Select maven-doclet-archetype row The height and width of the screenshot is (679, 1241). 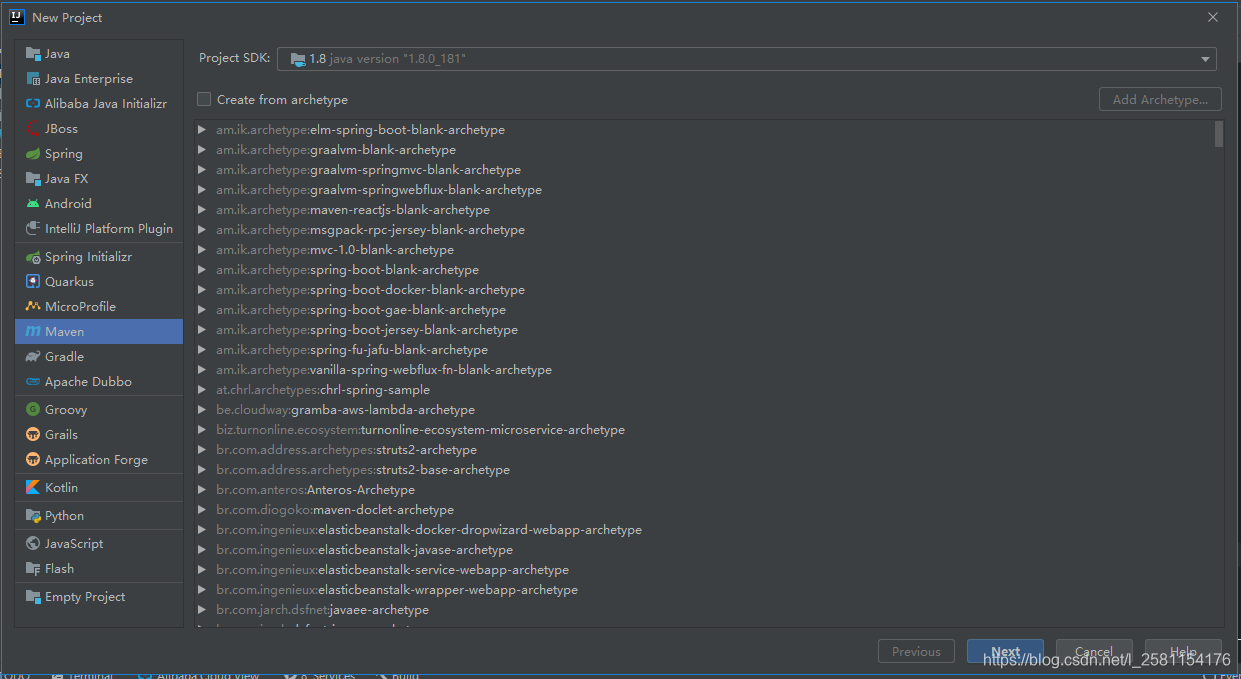click(704, 510)
